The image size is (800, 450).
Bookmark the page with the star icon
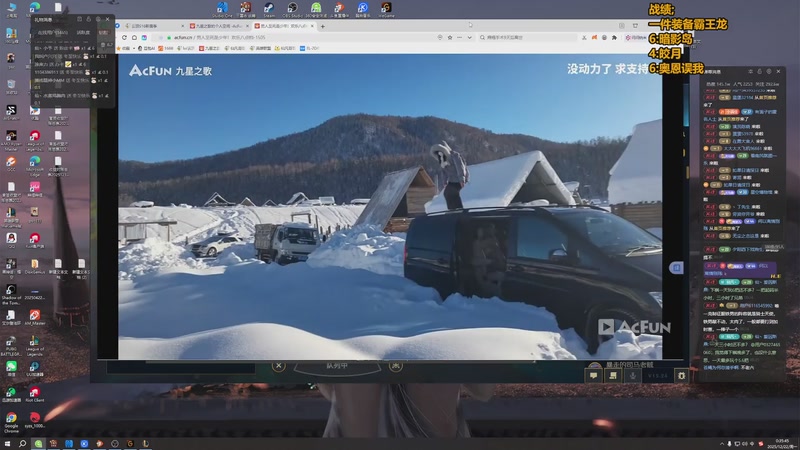[450, 38]
